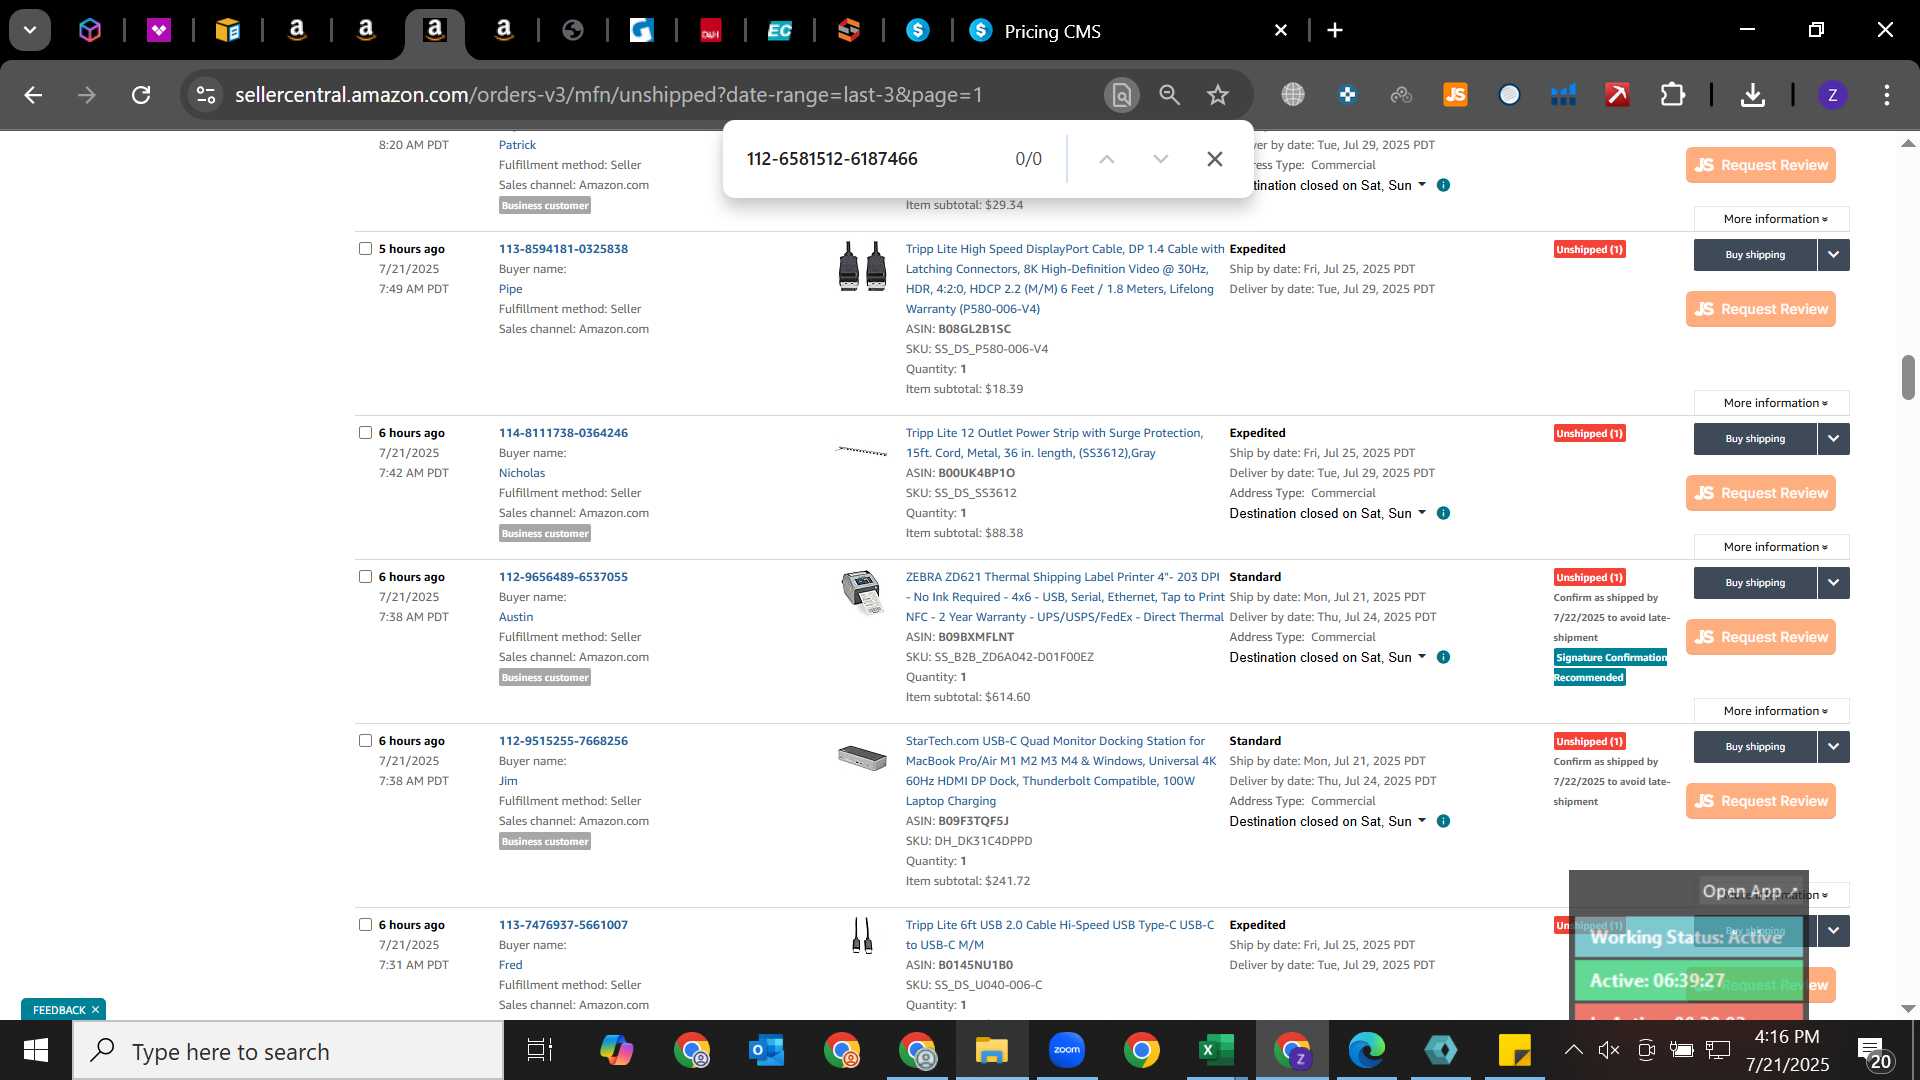Image resolution: width=1920 pixels, height=1080 pixels.
Task: Expand More information below the DisplayPort cable order
Action: [1772, 403]
